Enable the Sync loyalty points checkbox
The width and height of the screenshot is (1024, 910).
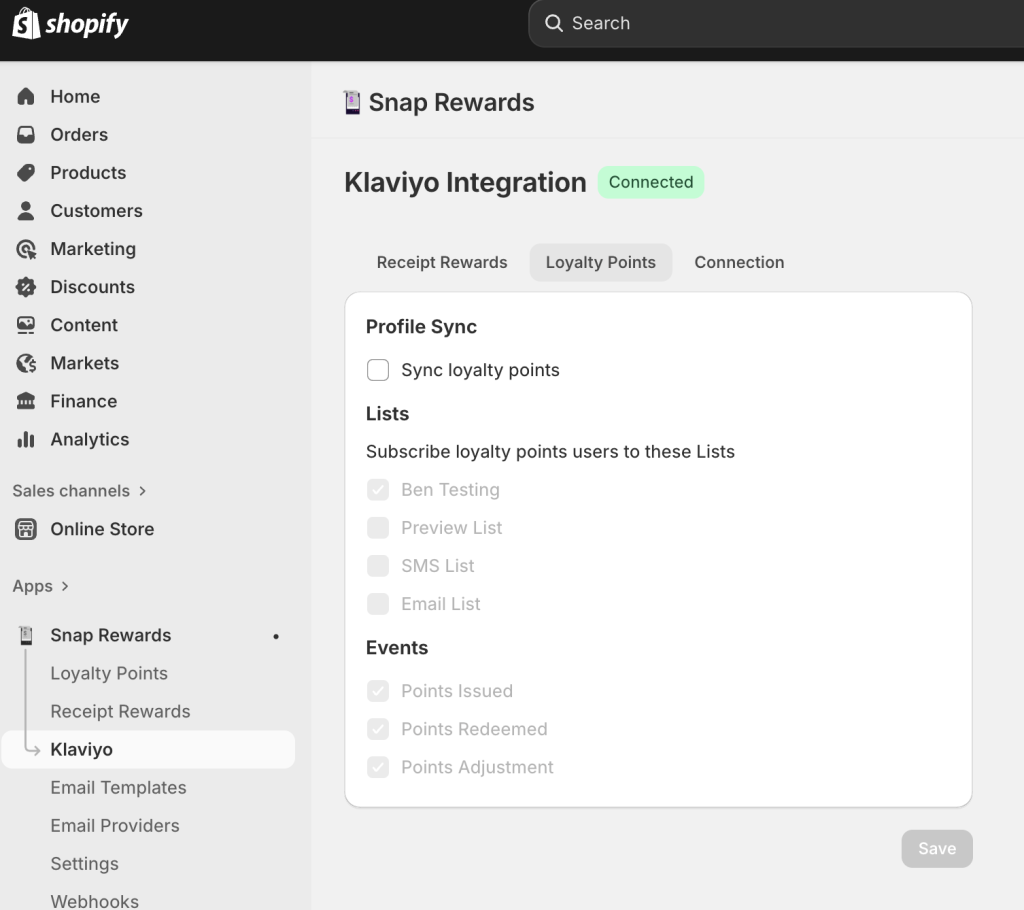pyautogui.click(x=378, y=370)
